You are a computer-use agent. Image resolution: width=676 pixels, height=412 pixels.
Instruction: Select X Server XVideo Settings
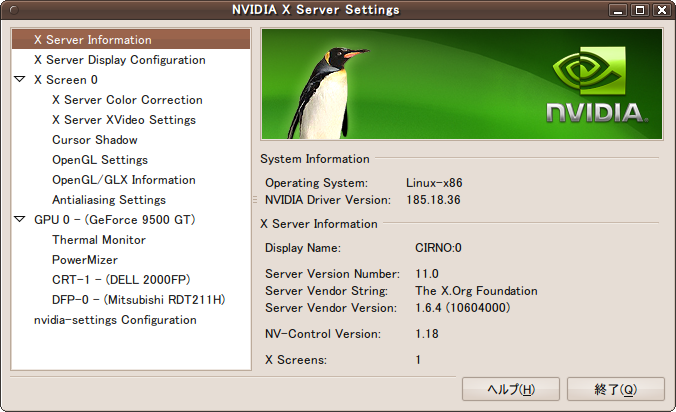tap(123, 120)
